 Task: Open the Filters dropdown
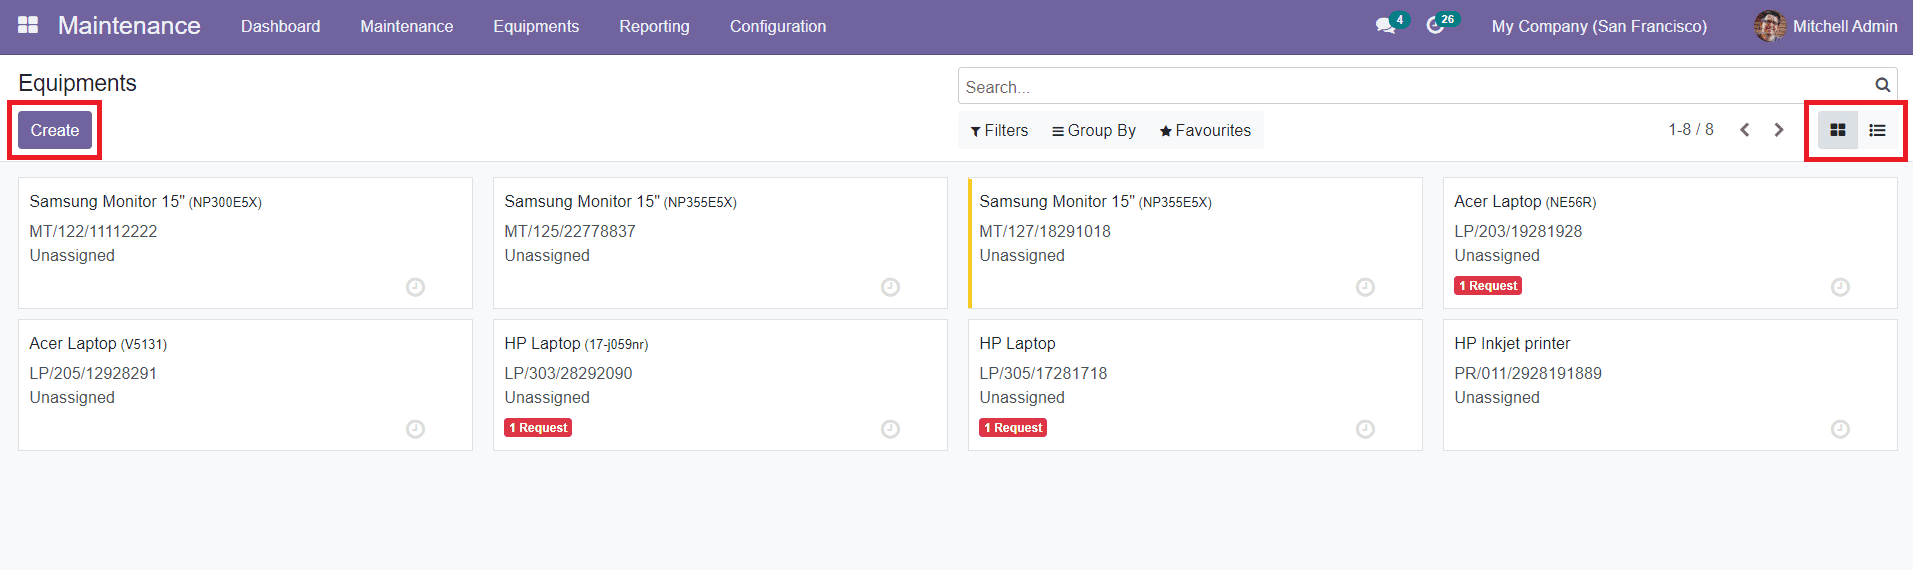point(999,130)
